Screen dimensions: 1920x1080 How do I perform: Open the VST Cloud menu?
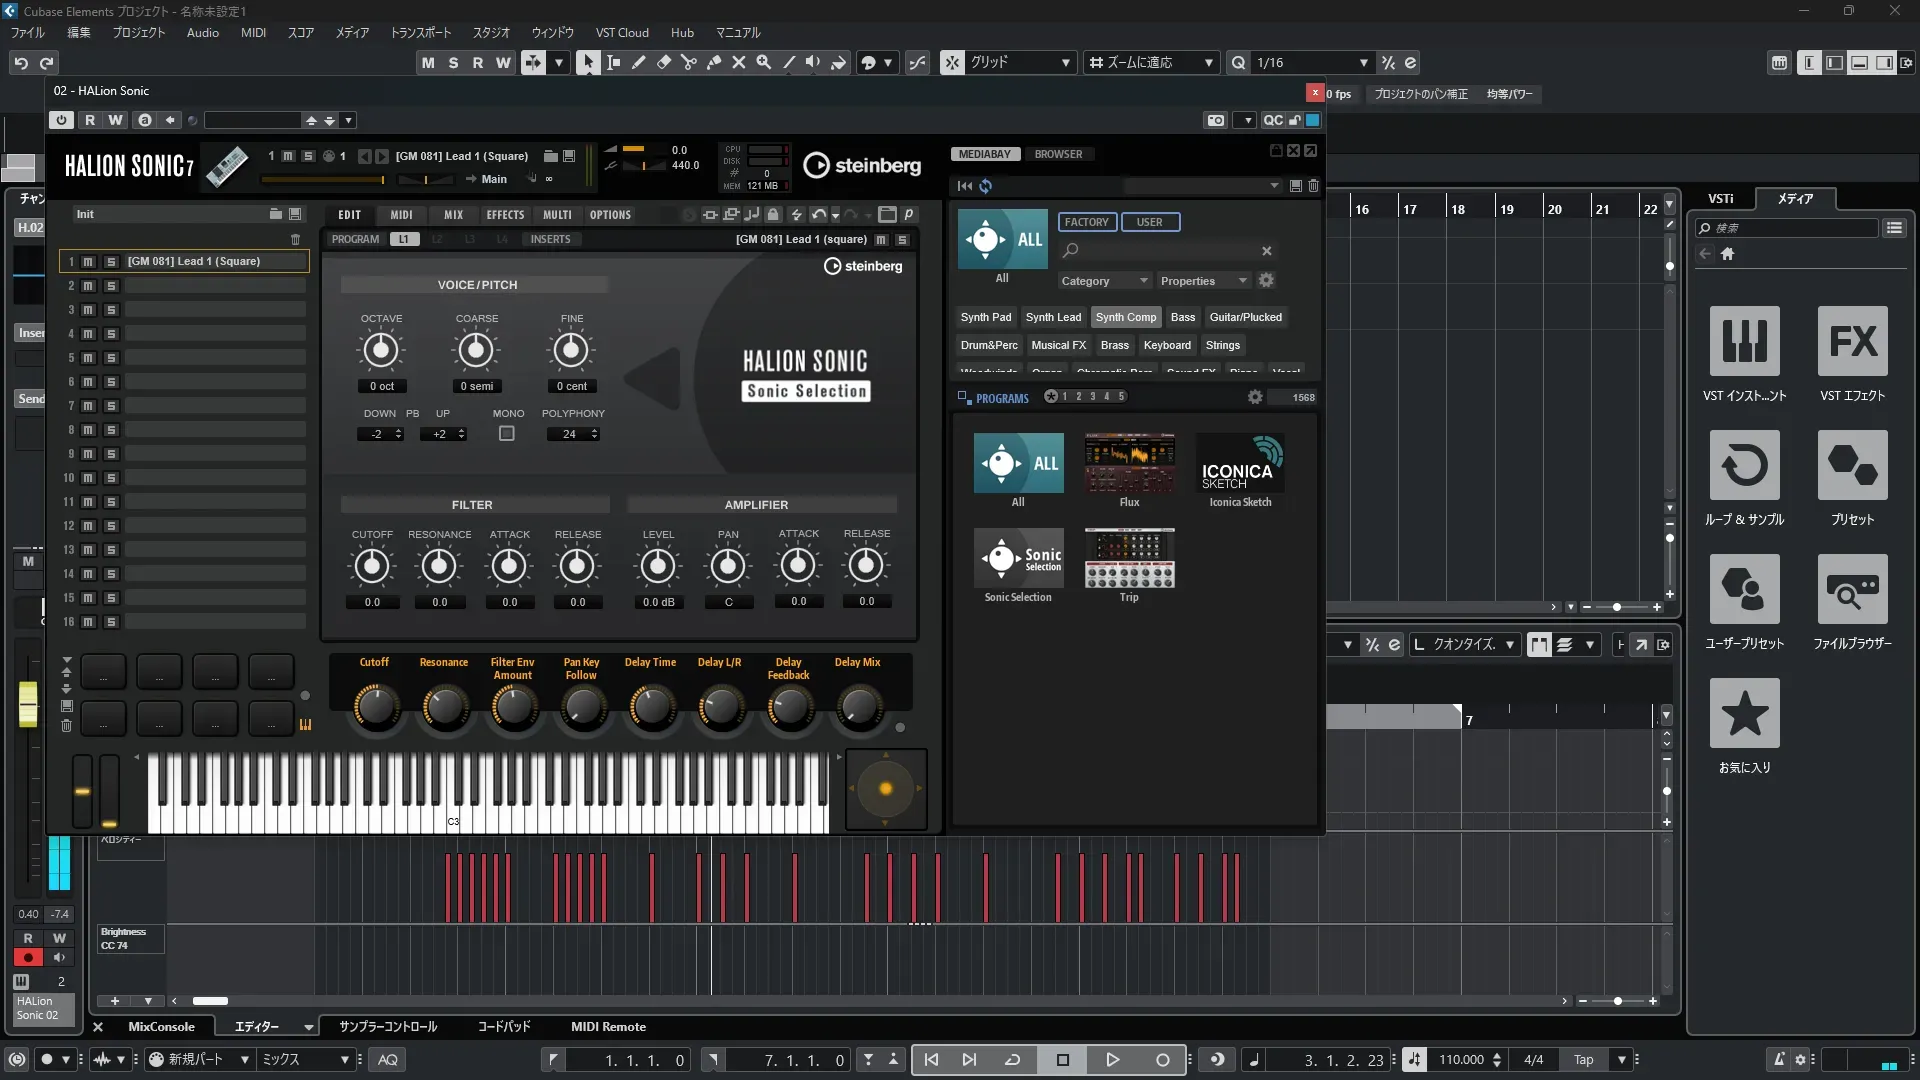coord(621,33)
